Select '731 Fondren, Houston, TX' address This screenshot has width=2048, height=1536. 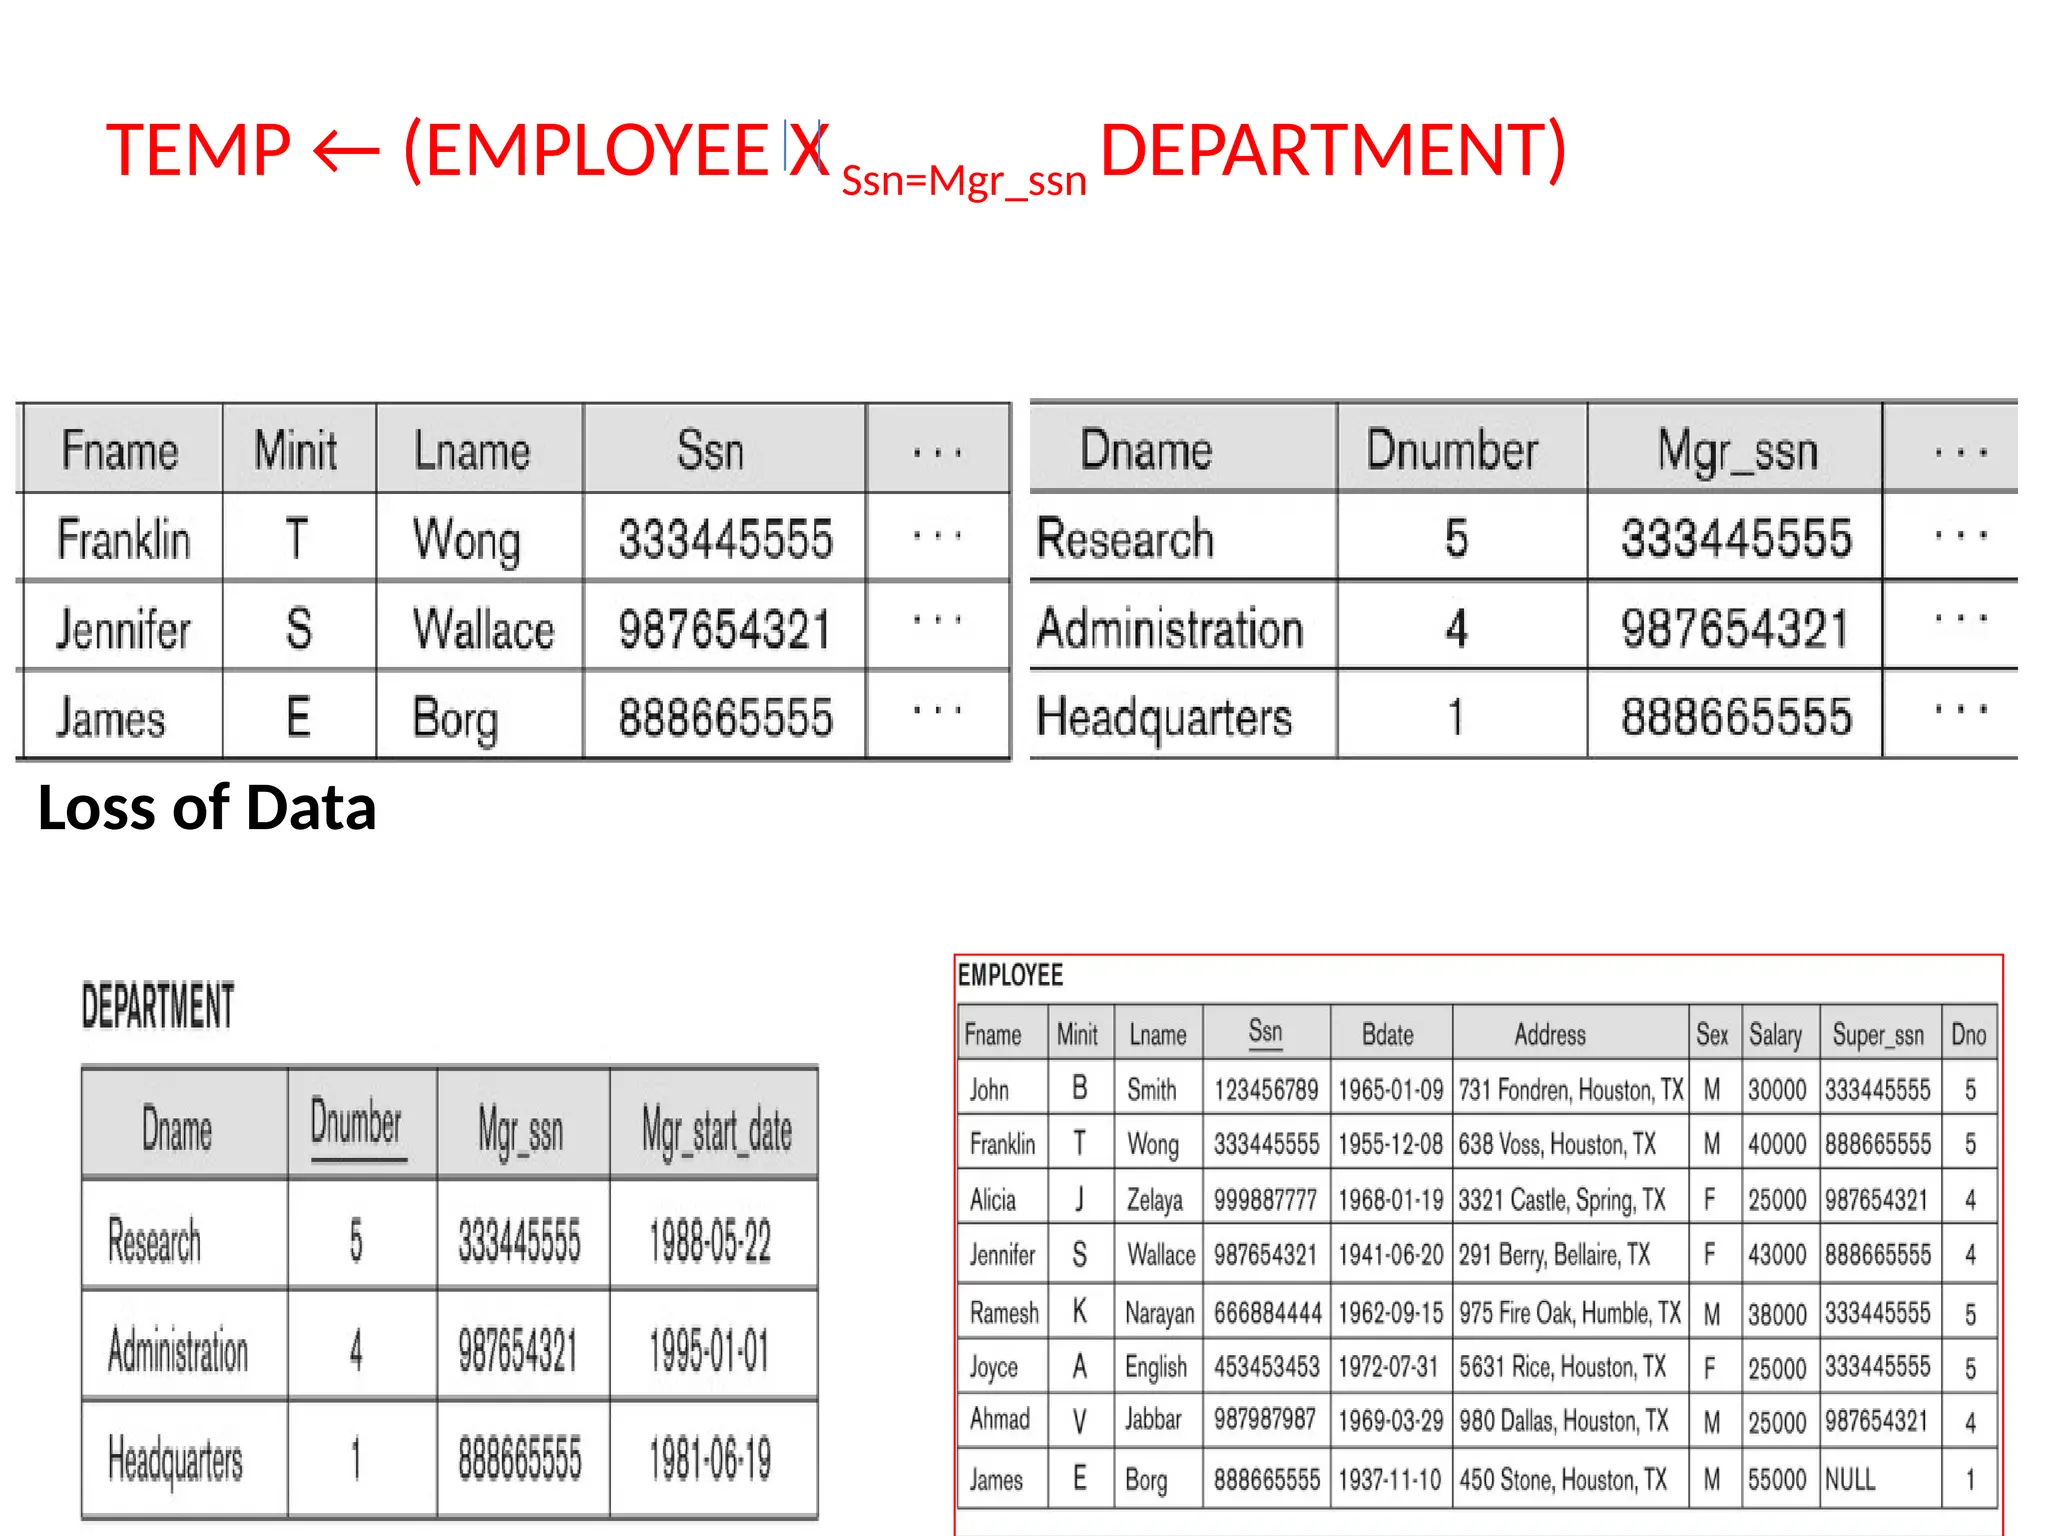click(x=1571, y=1090)
